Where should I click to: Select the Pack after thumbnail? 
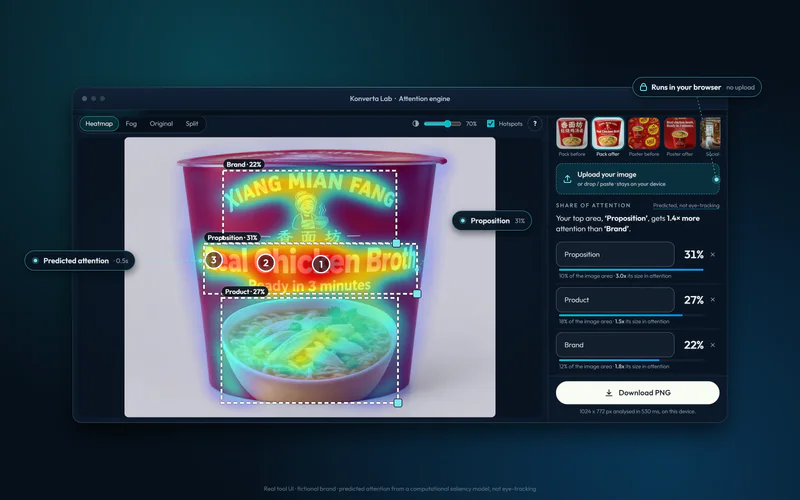tap(608, 133)
